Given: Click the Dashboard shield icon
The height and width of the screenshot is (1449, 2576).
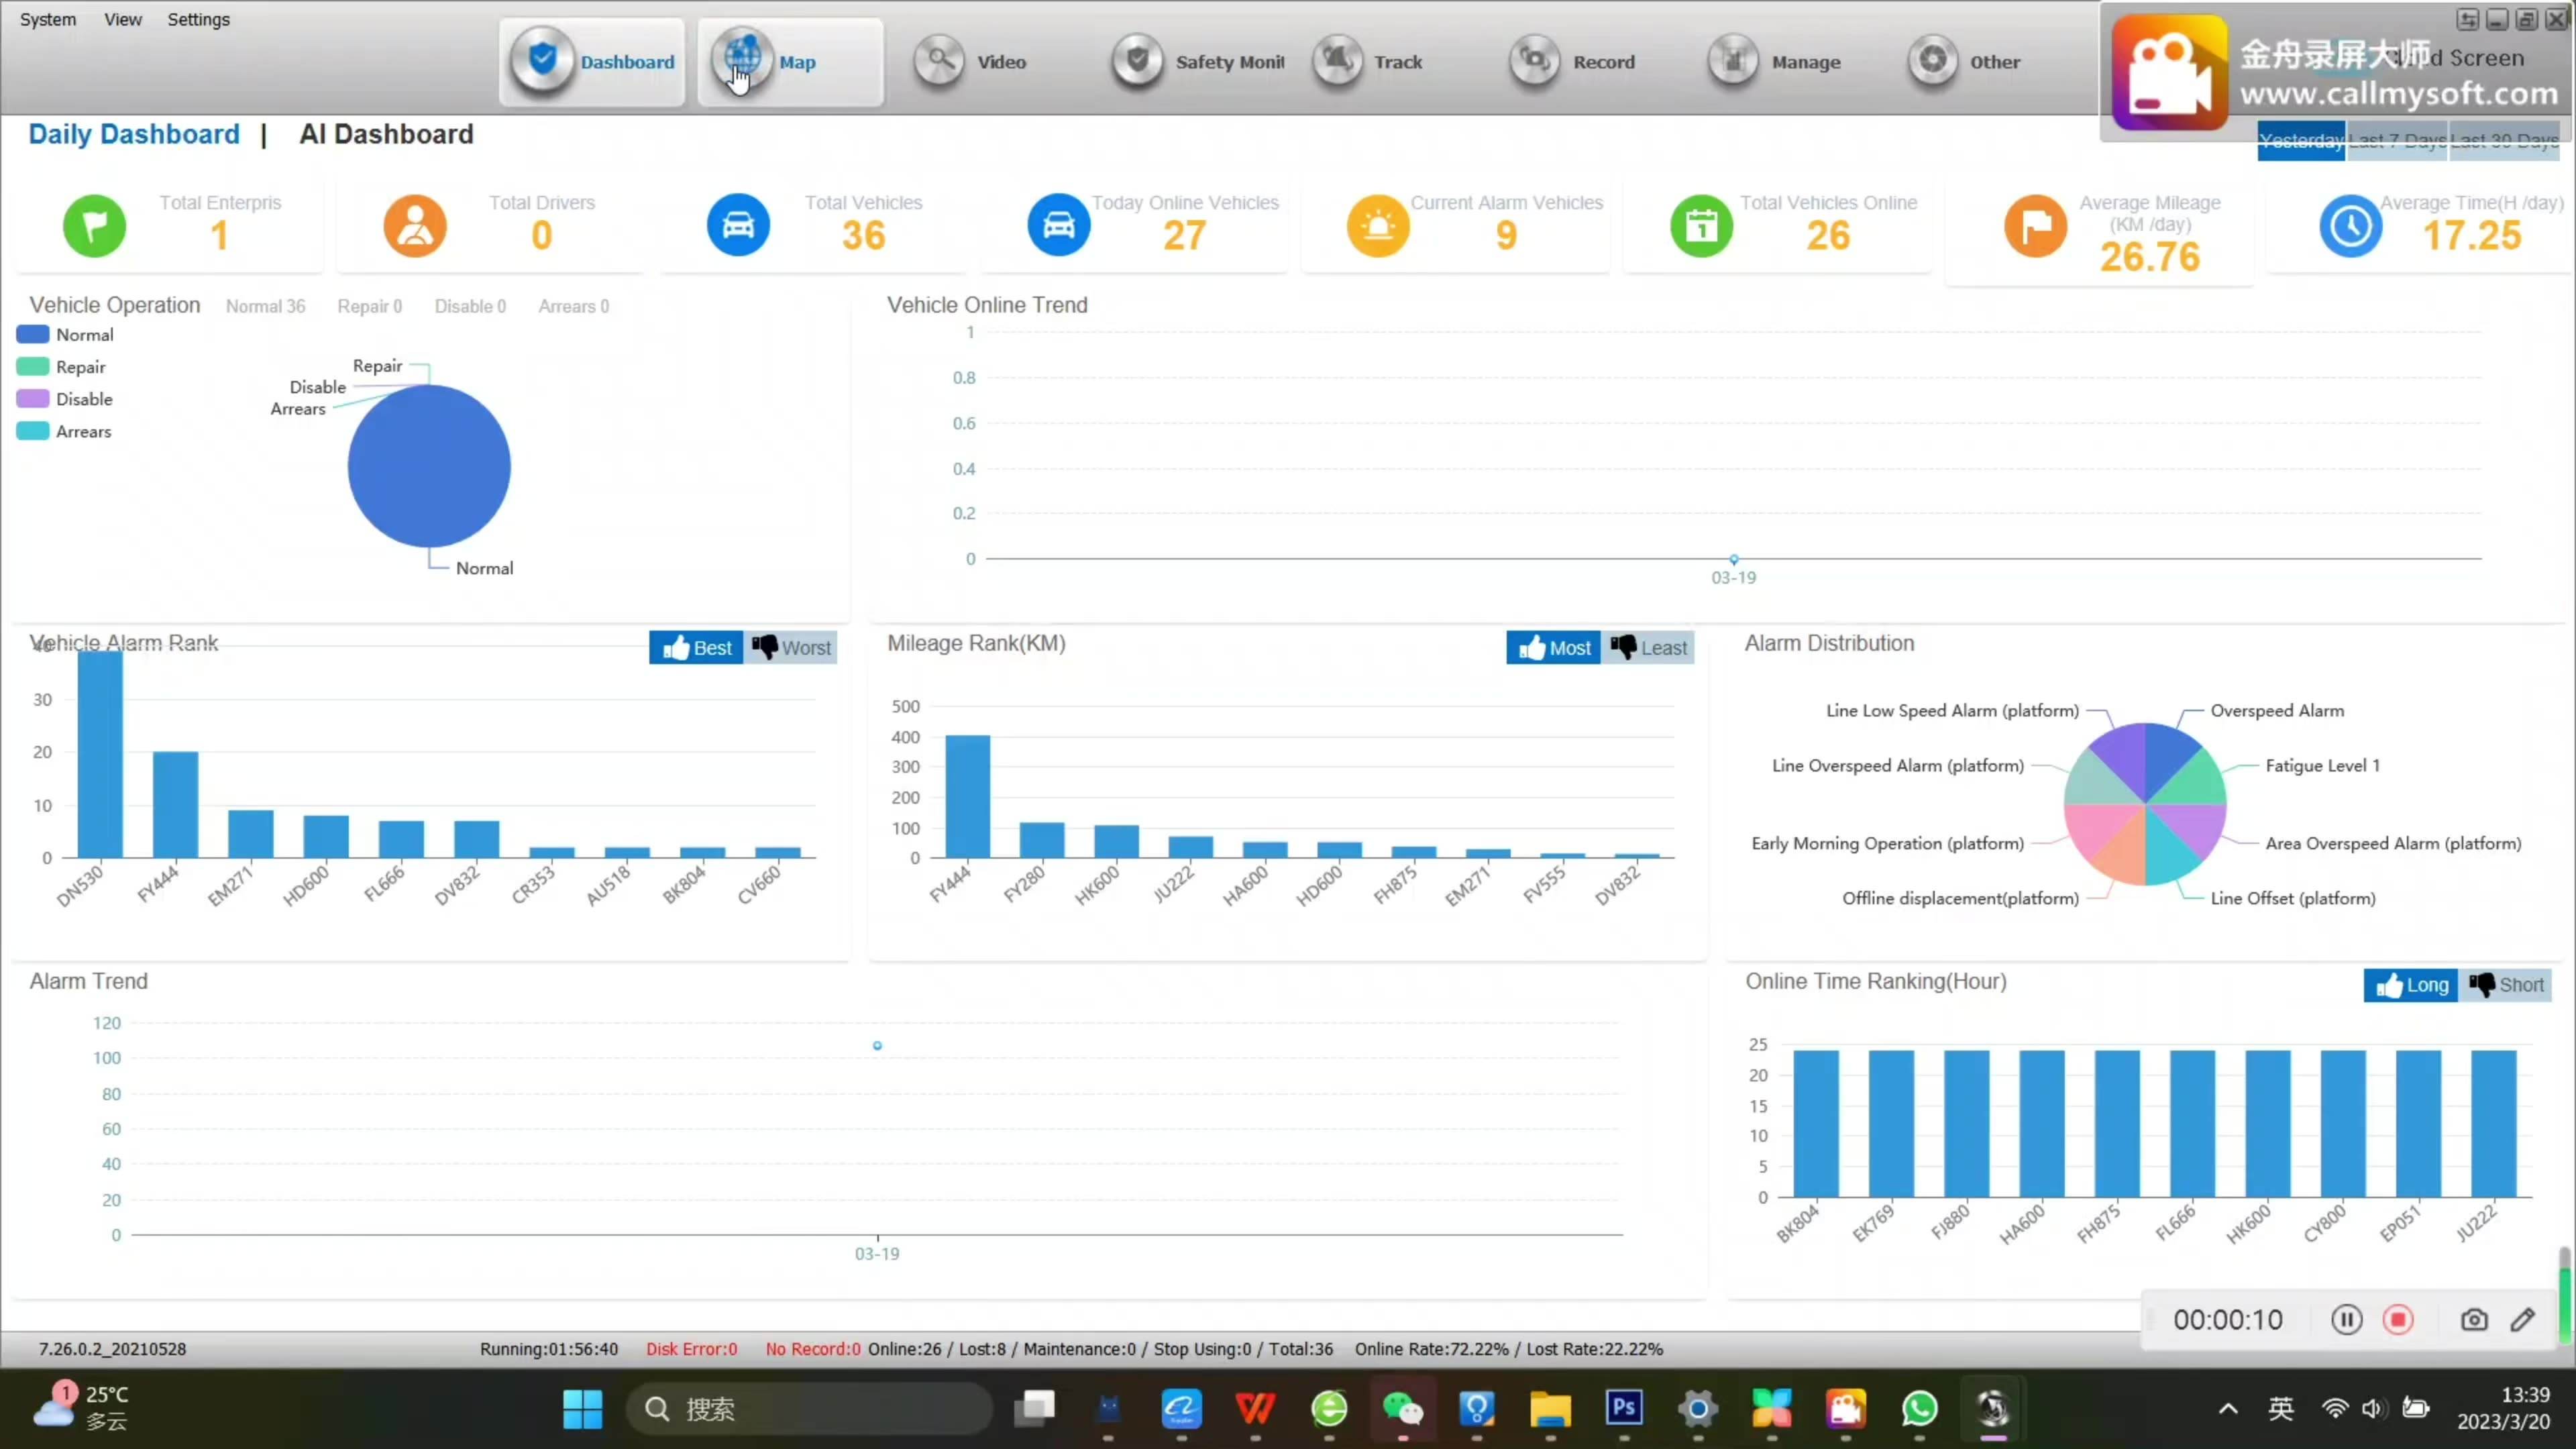Looking at the screenshot, I should 543,60.
